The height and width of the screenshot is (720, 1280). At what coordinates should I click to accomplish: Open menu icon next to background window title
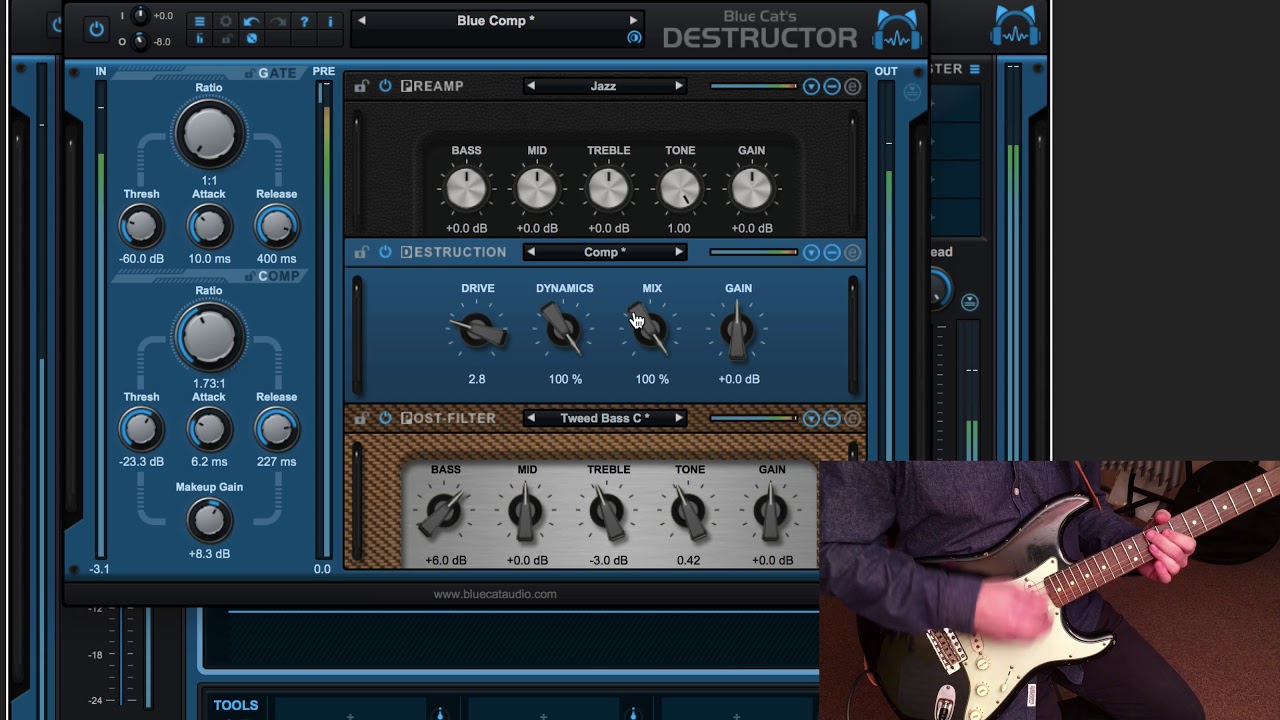click(974, 69)
